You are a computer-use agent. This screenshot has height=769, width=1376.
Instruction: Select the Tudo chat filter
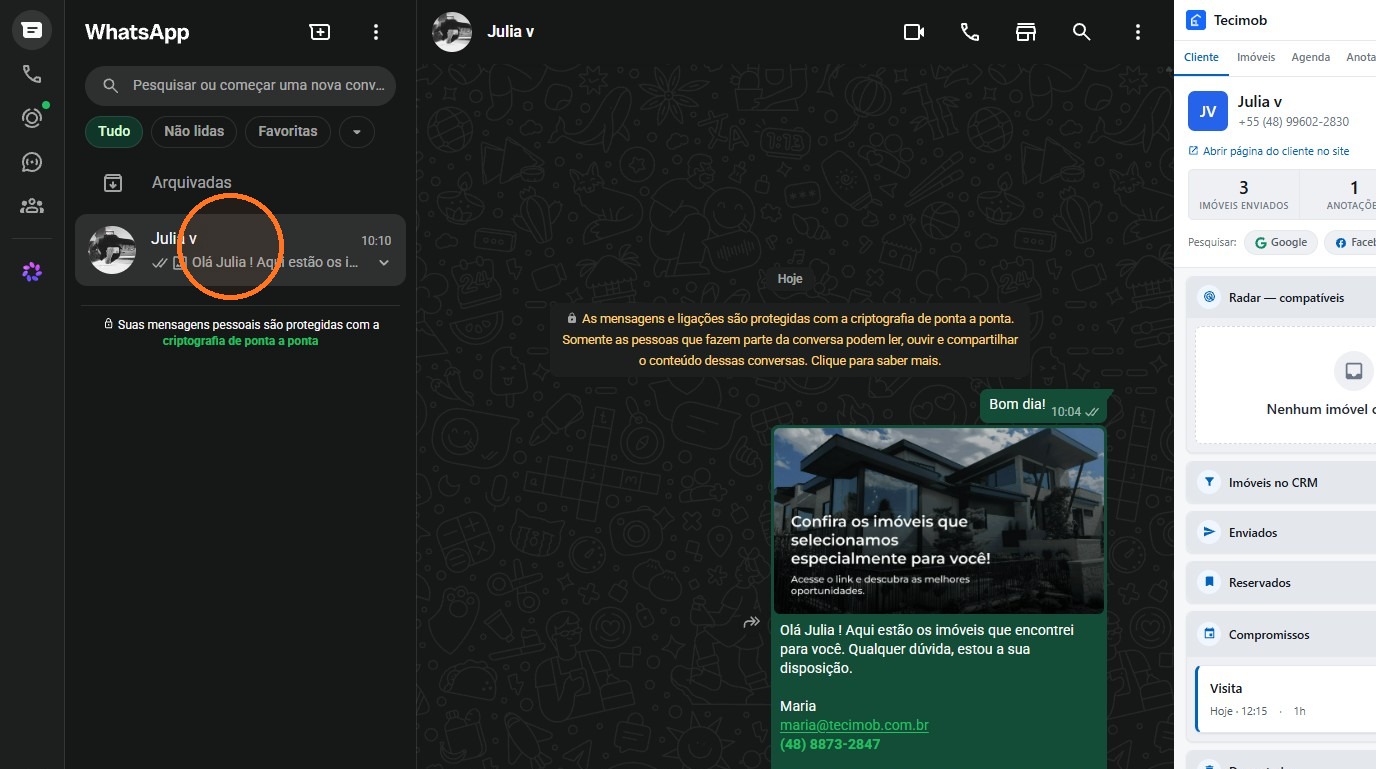[x=114, y=131]
